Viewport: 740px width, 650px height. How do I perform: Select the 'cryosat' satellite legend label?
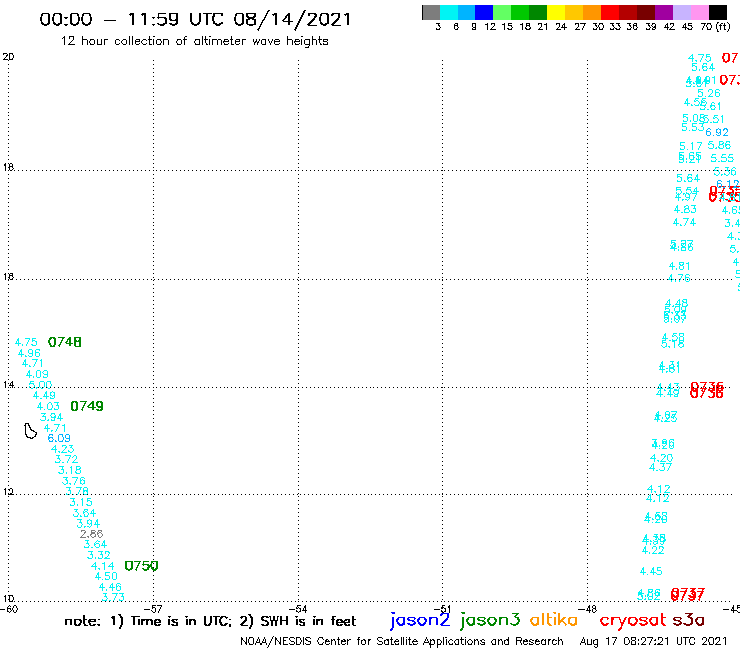633,621
